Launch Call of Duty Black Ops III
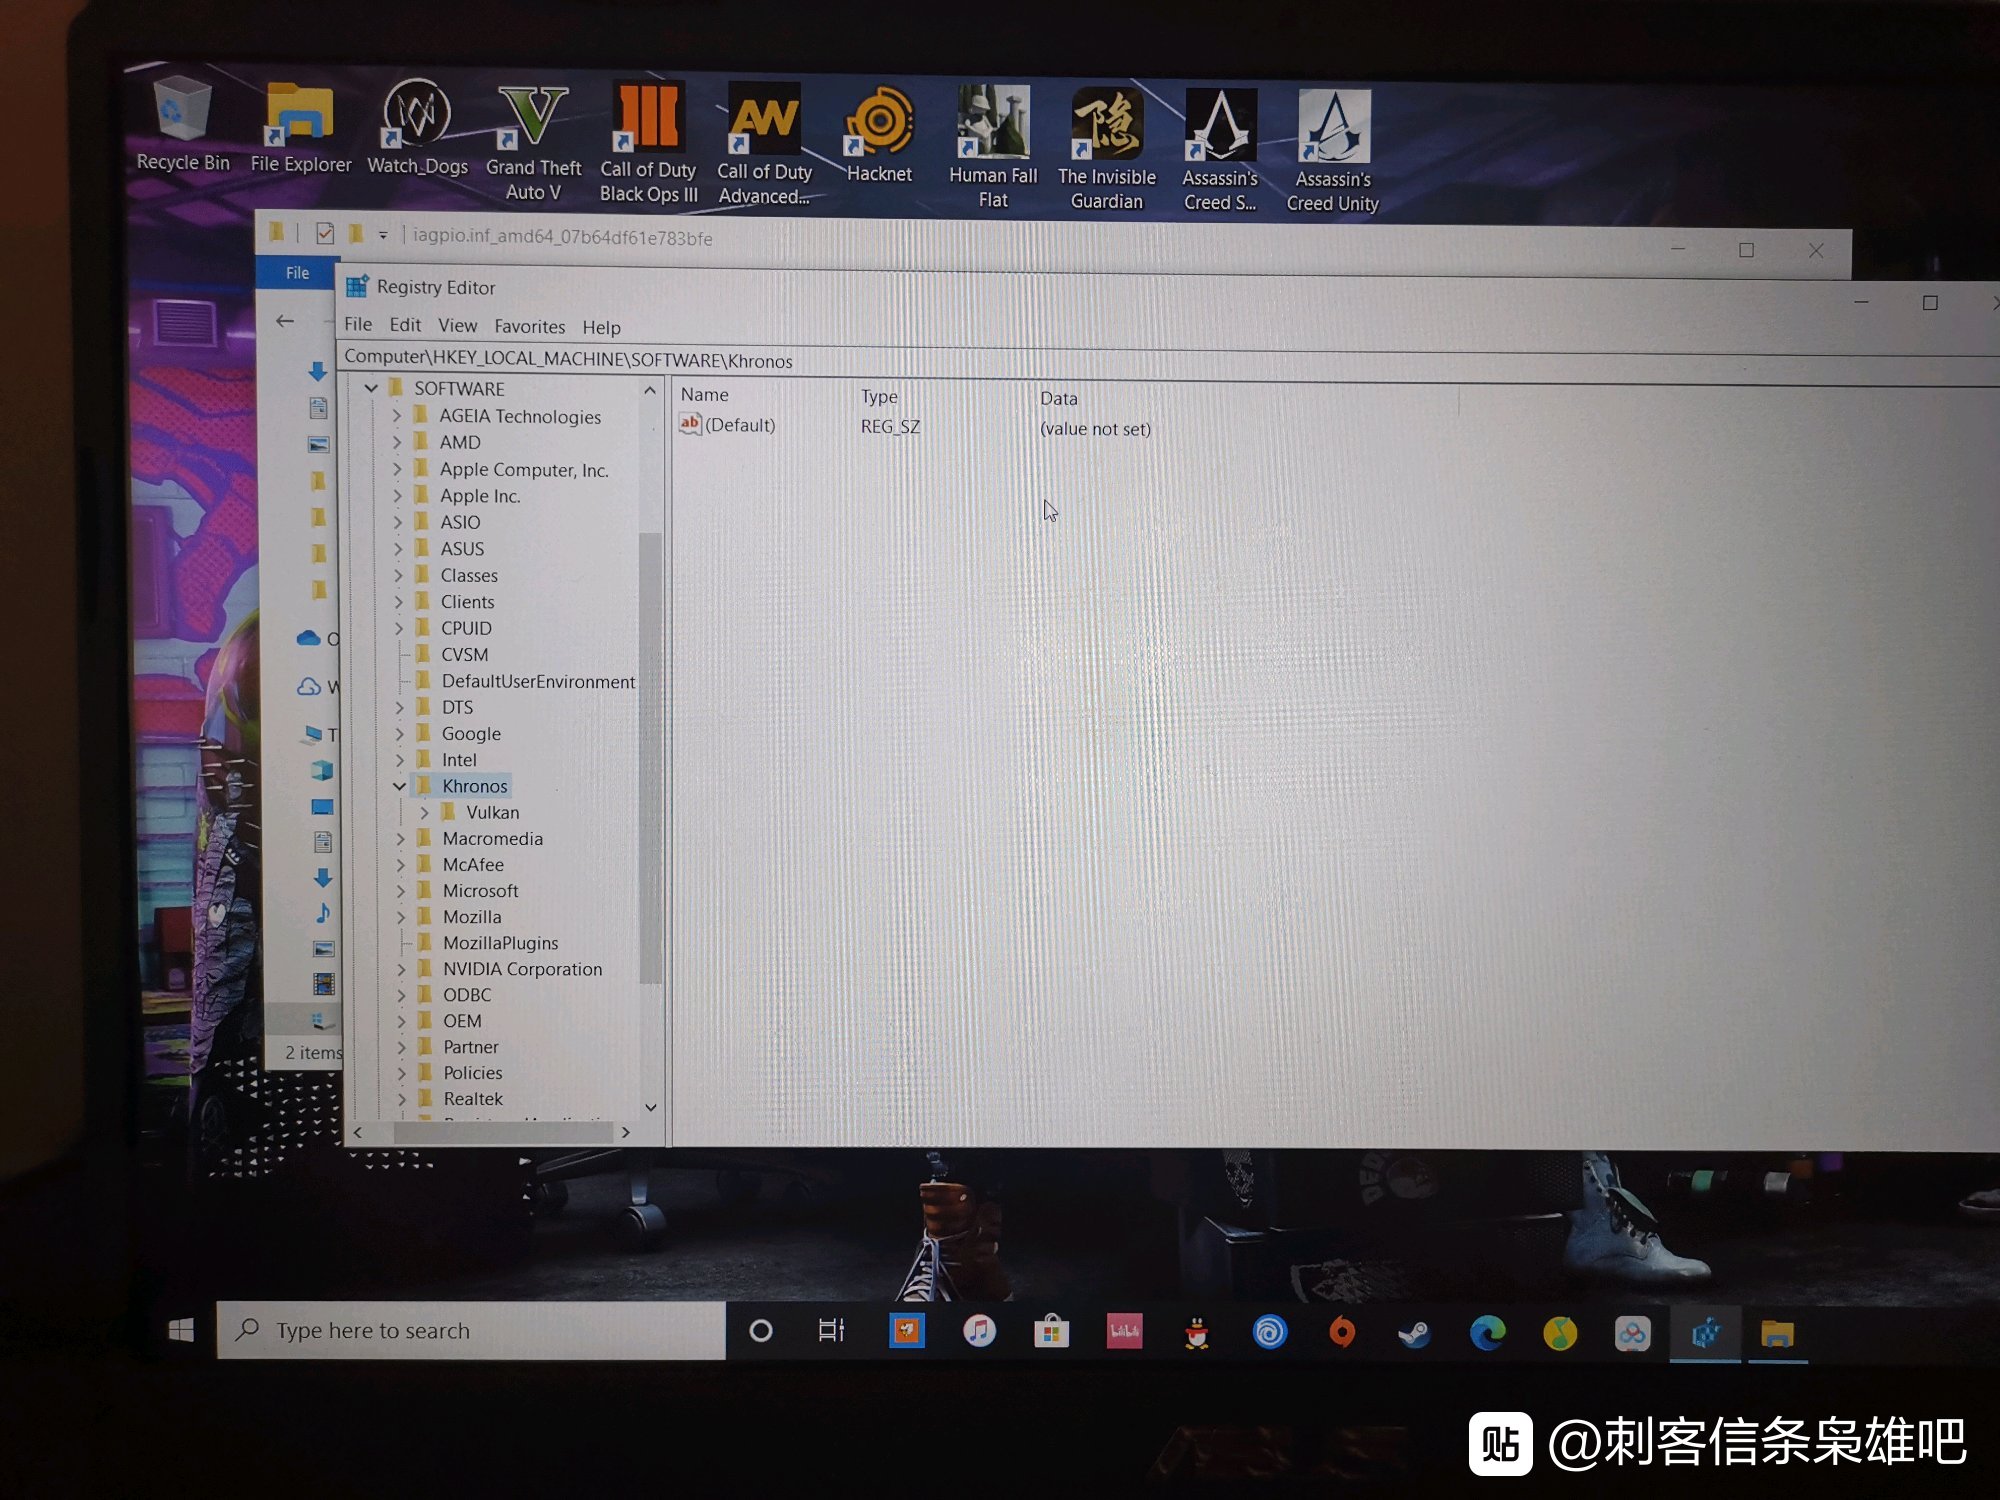Image resolution: width=2000 pixels, height=1500 pixels. (648, 143)
